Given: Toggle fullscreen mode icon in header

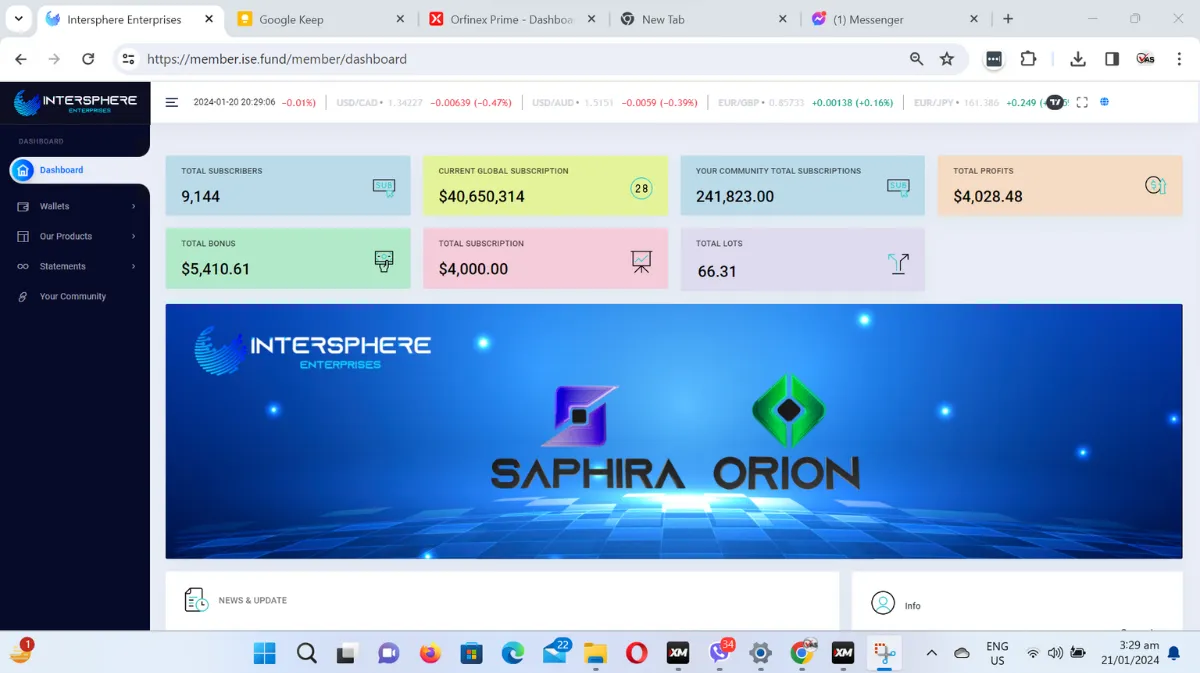Looking at the screenshot, I should pos(1082,102).
